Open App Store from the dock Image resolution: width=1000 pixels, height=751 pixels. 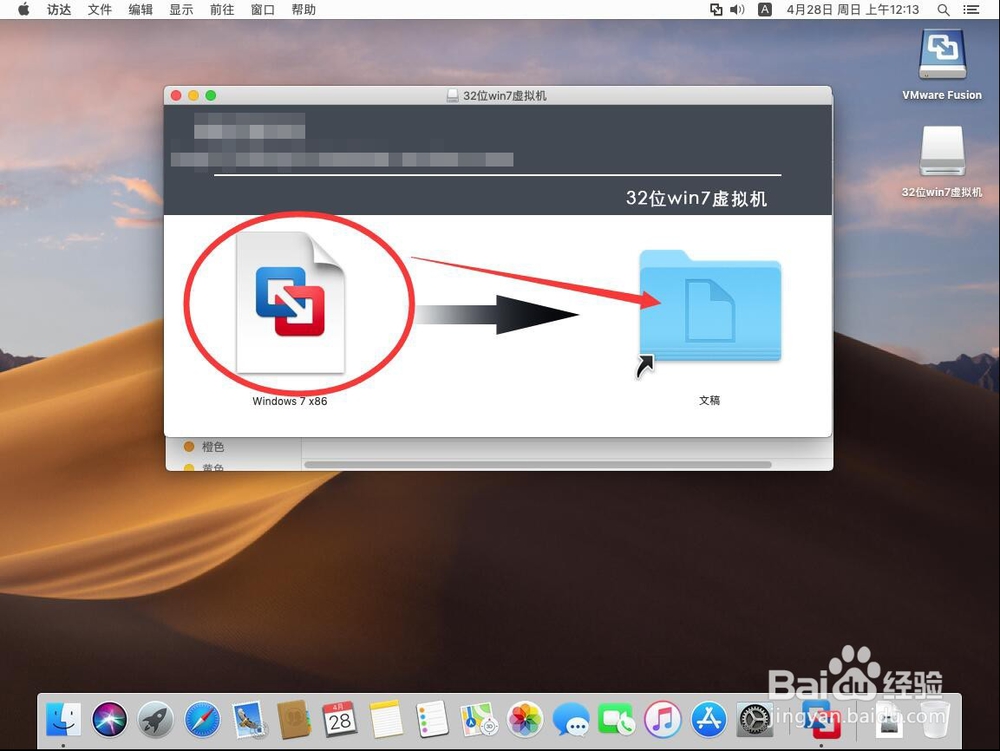point(709,720)
